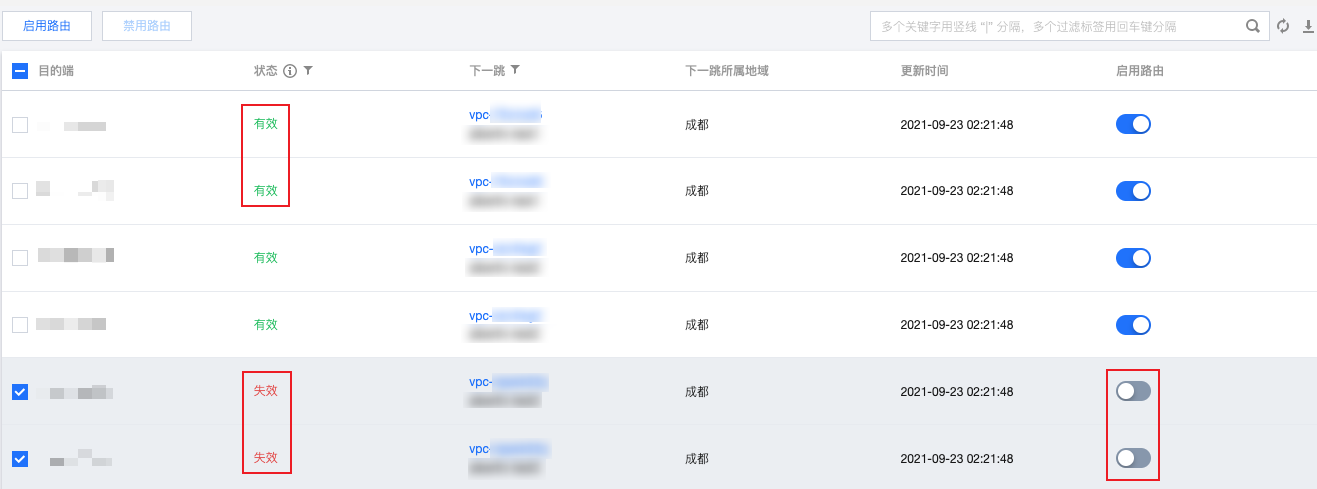Disable the first row's route switch
The height and width of the screenshot is (489, 1317).
click(x=1133, y=124)
